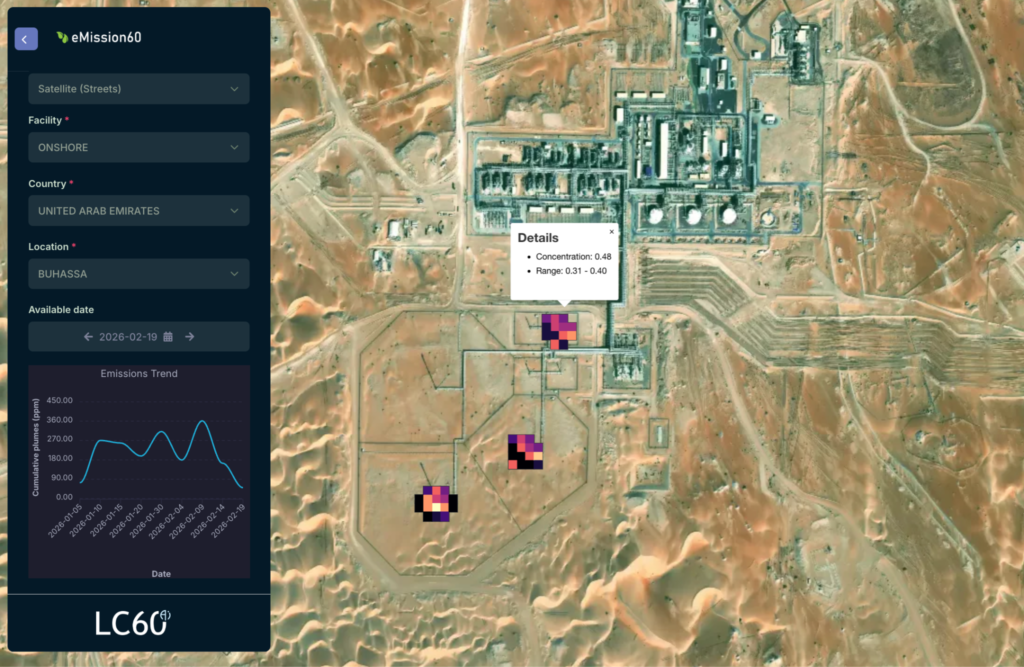
Task: Open the Satellite (Streets) map style dropdown
Action: [138, 89]
